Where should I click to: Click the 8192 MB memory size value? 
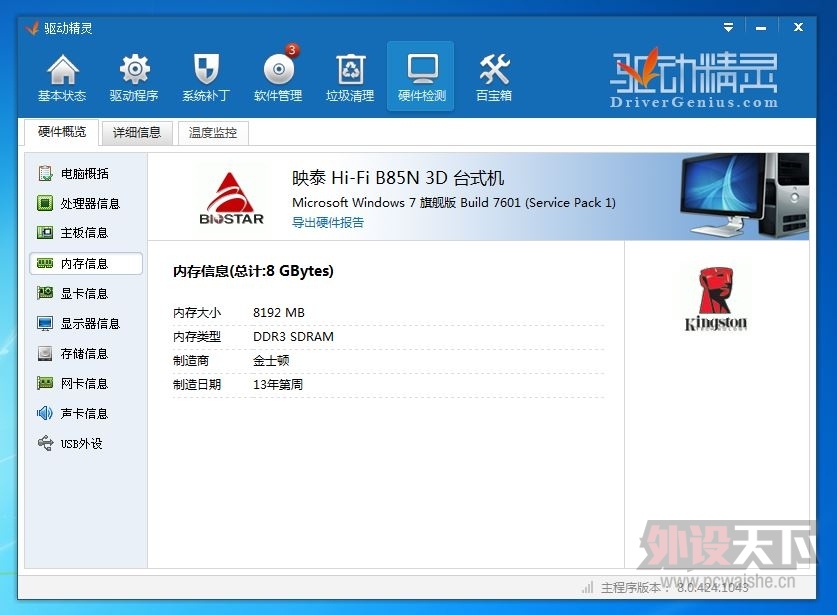point(279,313)
